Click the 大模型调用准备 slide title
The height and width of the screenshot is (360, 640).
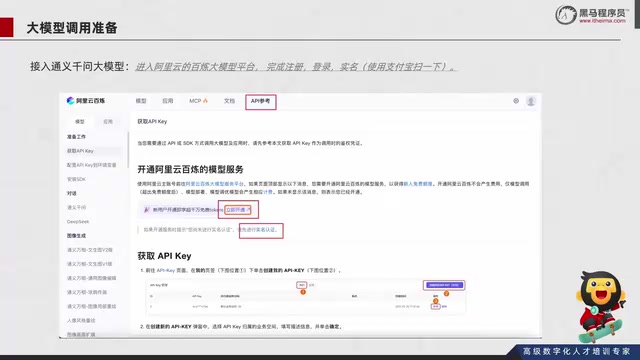(72, 28)
